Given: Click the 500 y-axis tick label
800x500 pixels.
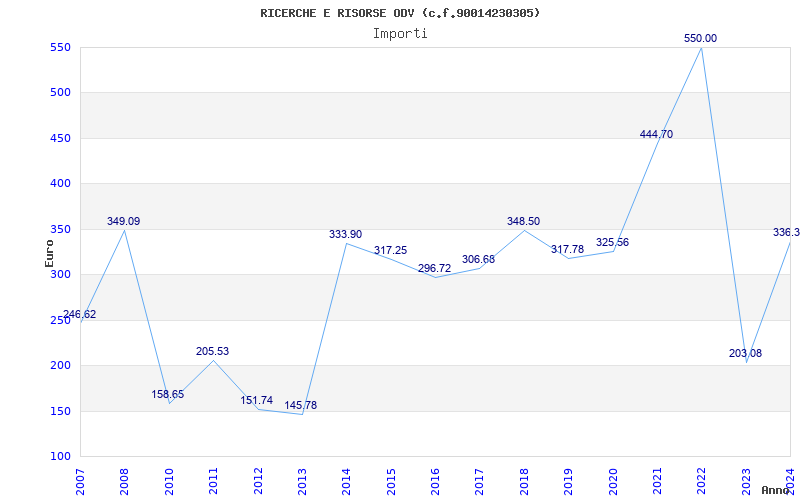Looking at the screenshot, I should (59, 93).
